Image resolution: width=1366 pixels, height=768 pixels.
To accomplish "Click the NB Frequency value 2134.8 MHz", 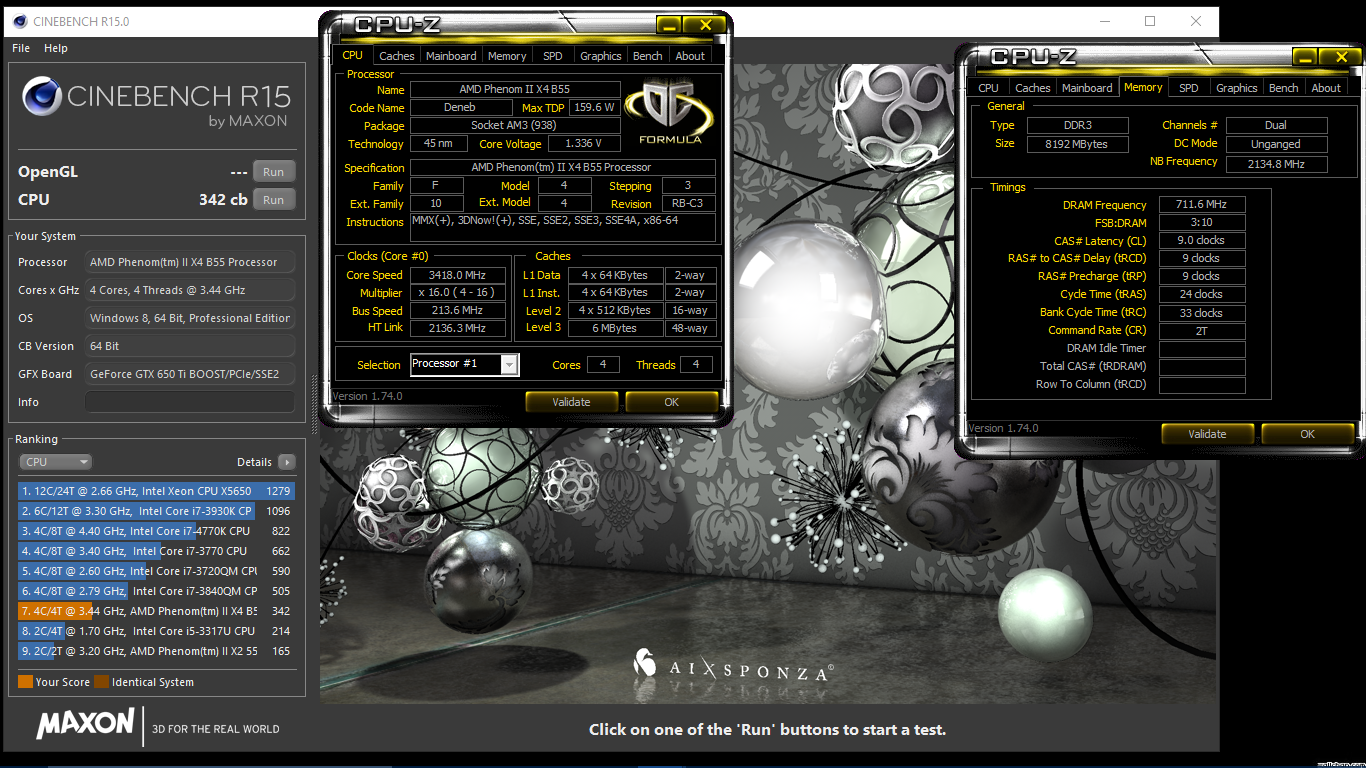I will click(x=1276, y=163).
